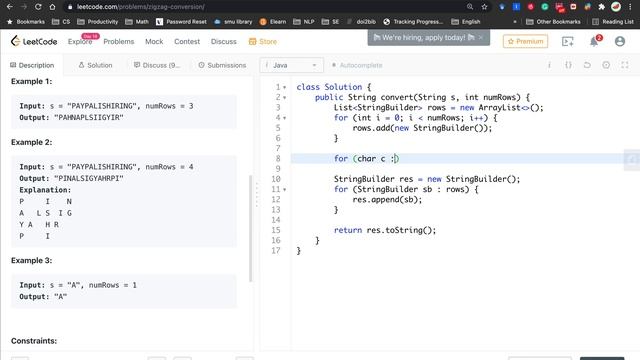Collapse code fold arrow on line 1

pos(284,87)
